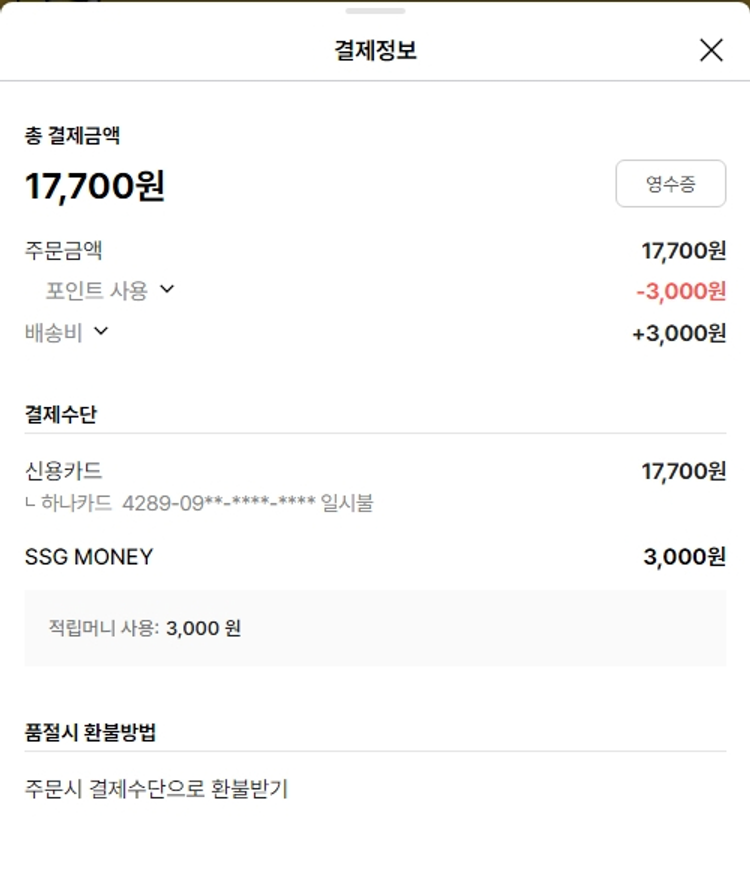Click the SSG MONEY label

[x=89, y=557]
